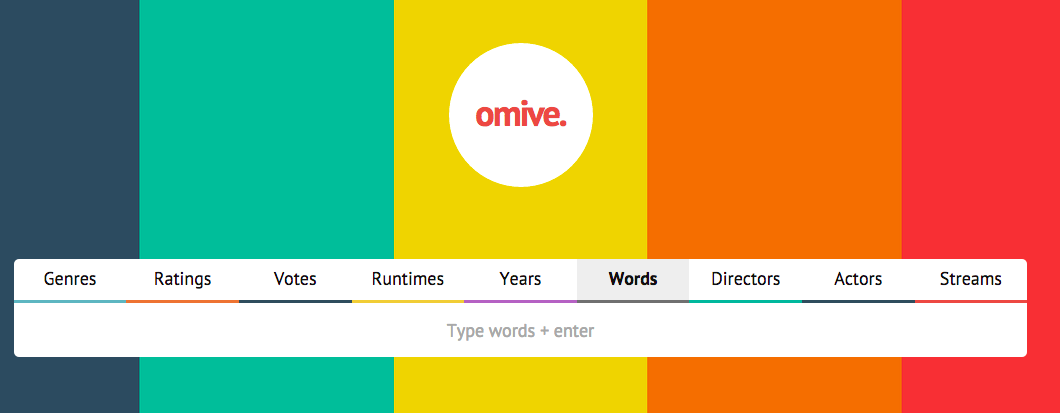Open the Genres tab
Screen dimensions: 1060x413
click(x=70, y=280)
